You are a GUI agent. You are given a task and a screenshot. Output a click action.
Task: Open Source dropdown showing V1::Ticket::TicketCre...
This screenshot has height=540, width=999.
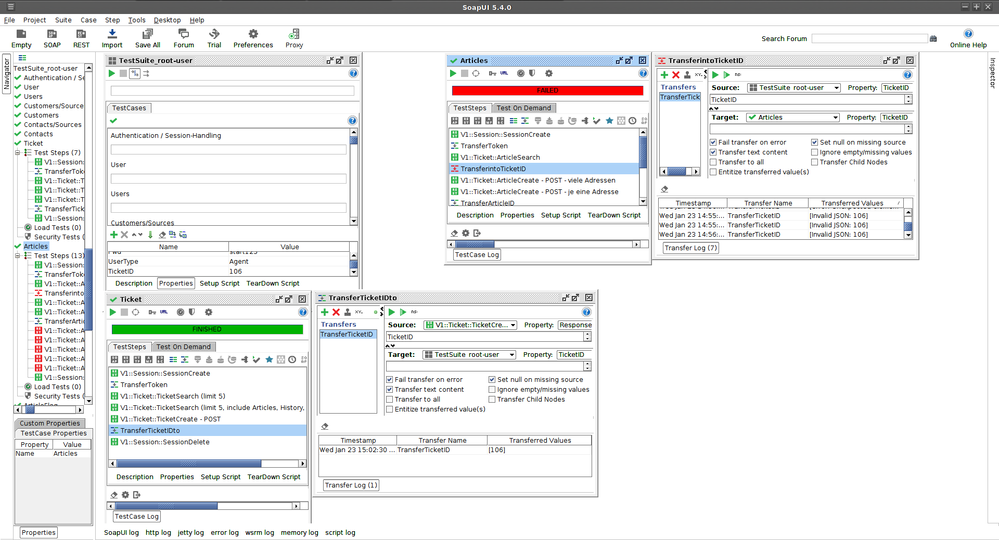tap(470, 325)
